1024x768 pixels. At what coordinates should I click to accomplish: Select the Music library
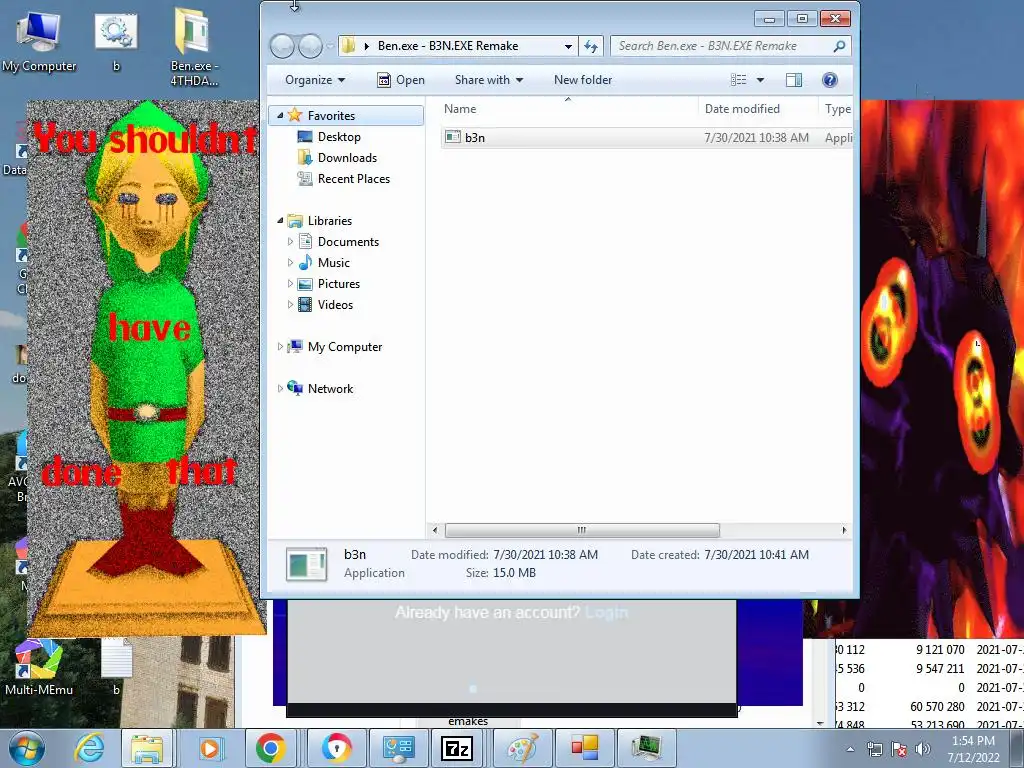334,263
